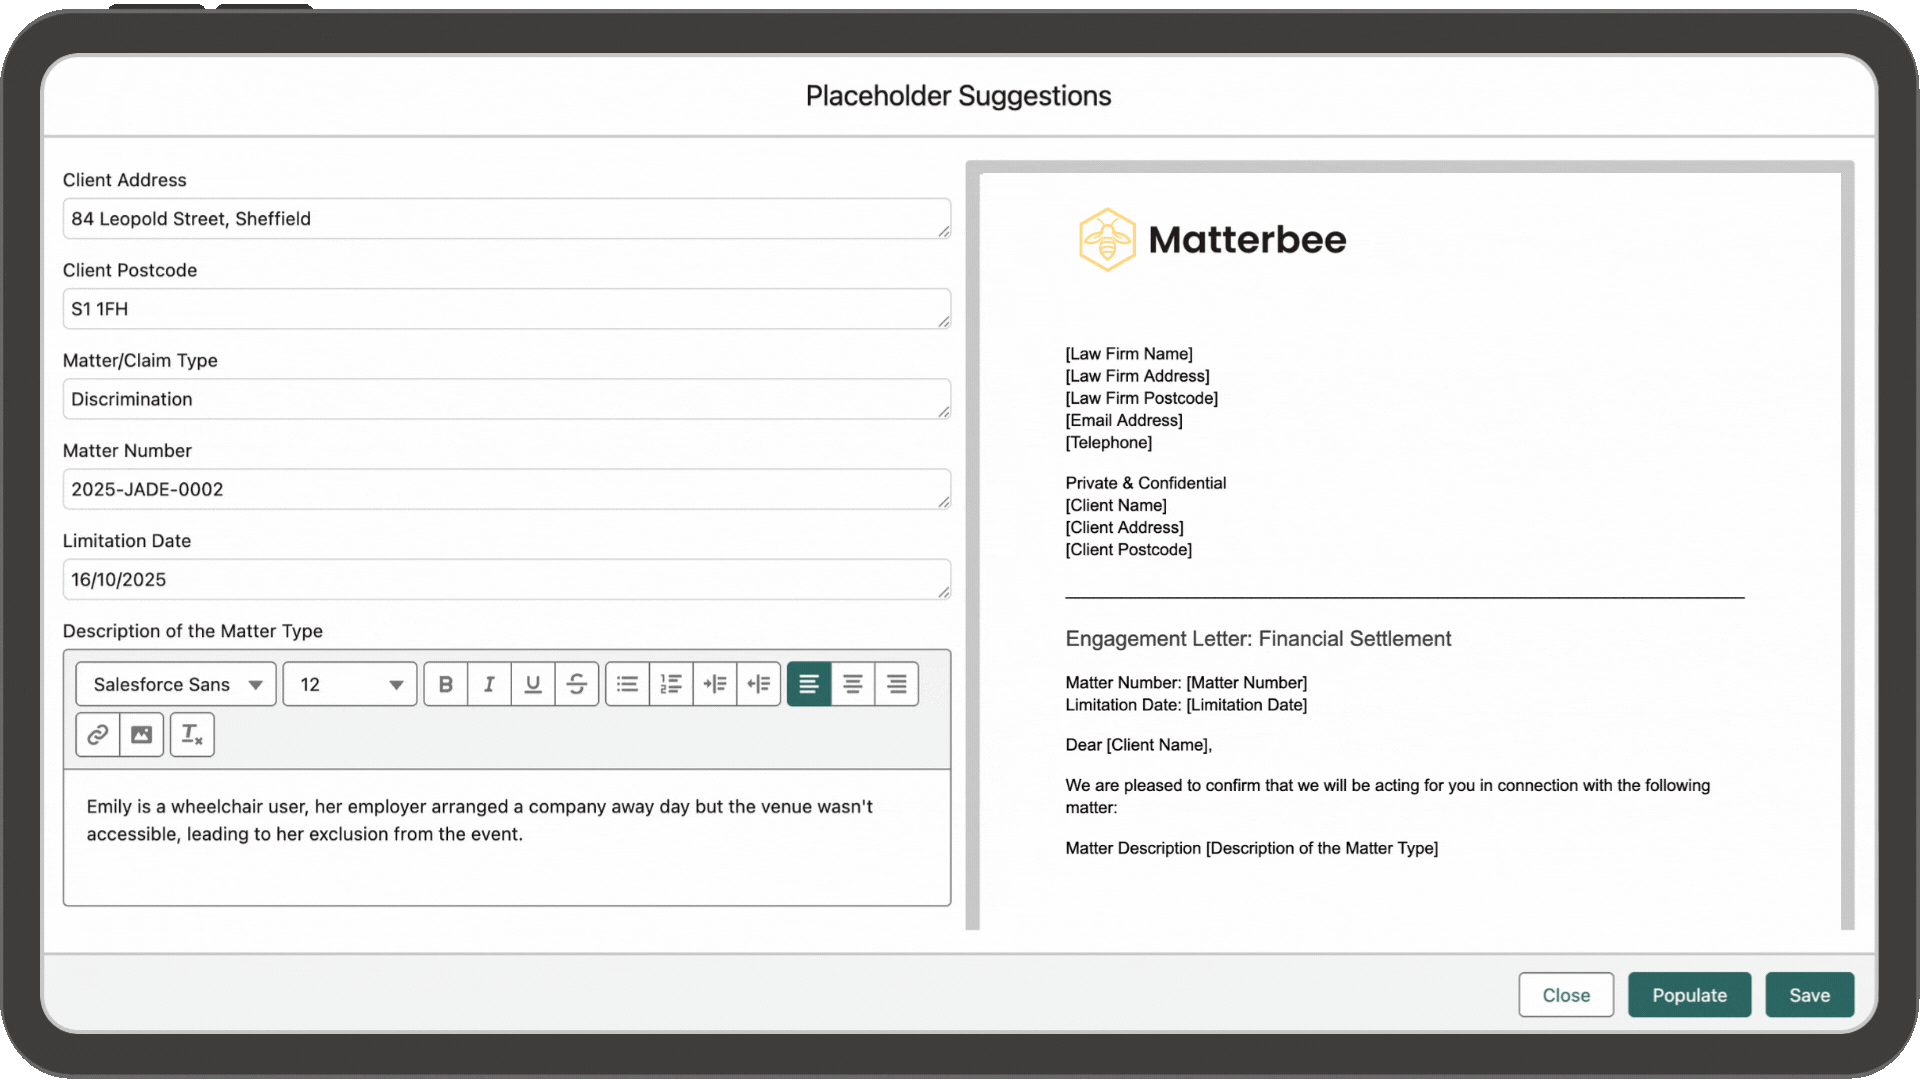The width and height of the screenshot is (1920, 1080).
Task: Enable left text alignment
Action: (809, 684)
